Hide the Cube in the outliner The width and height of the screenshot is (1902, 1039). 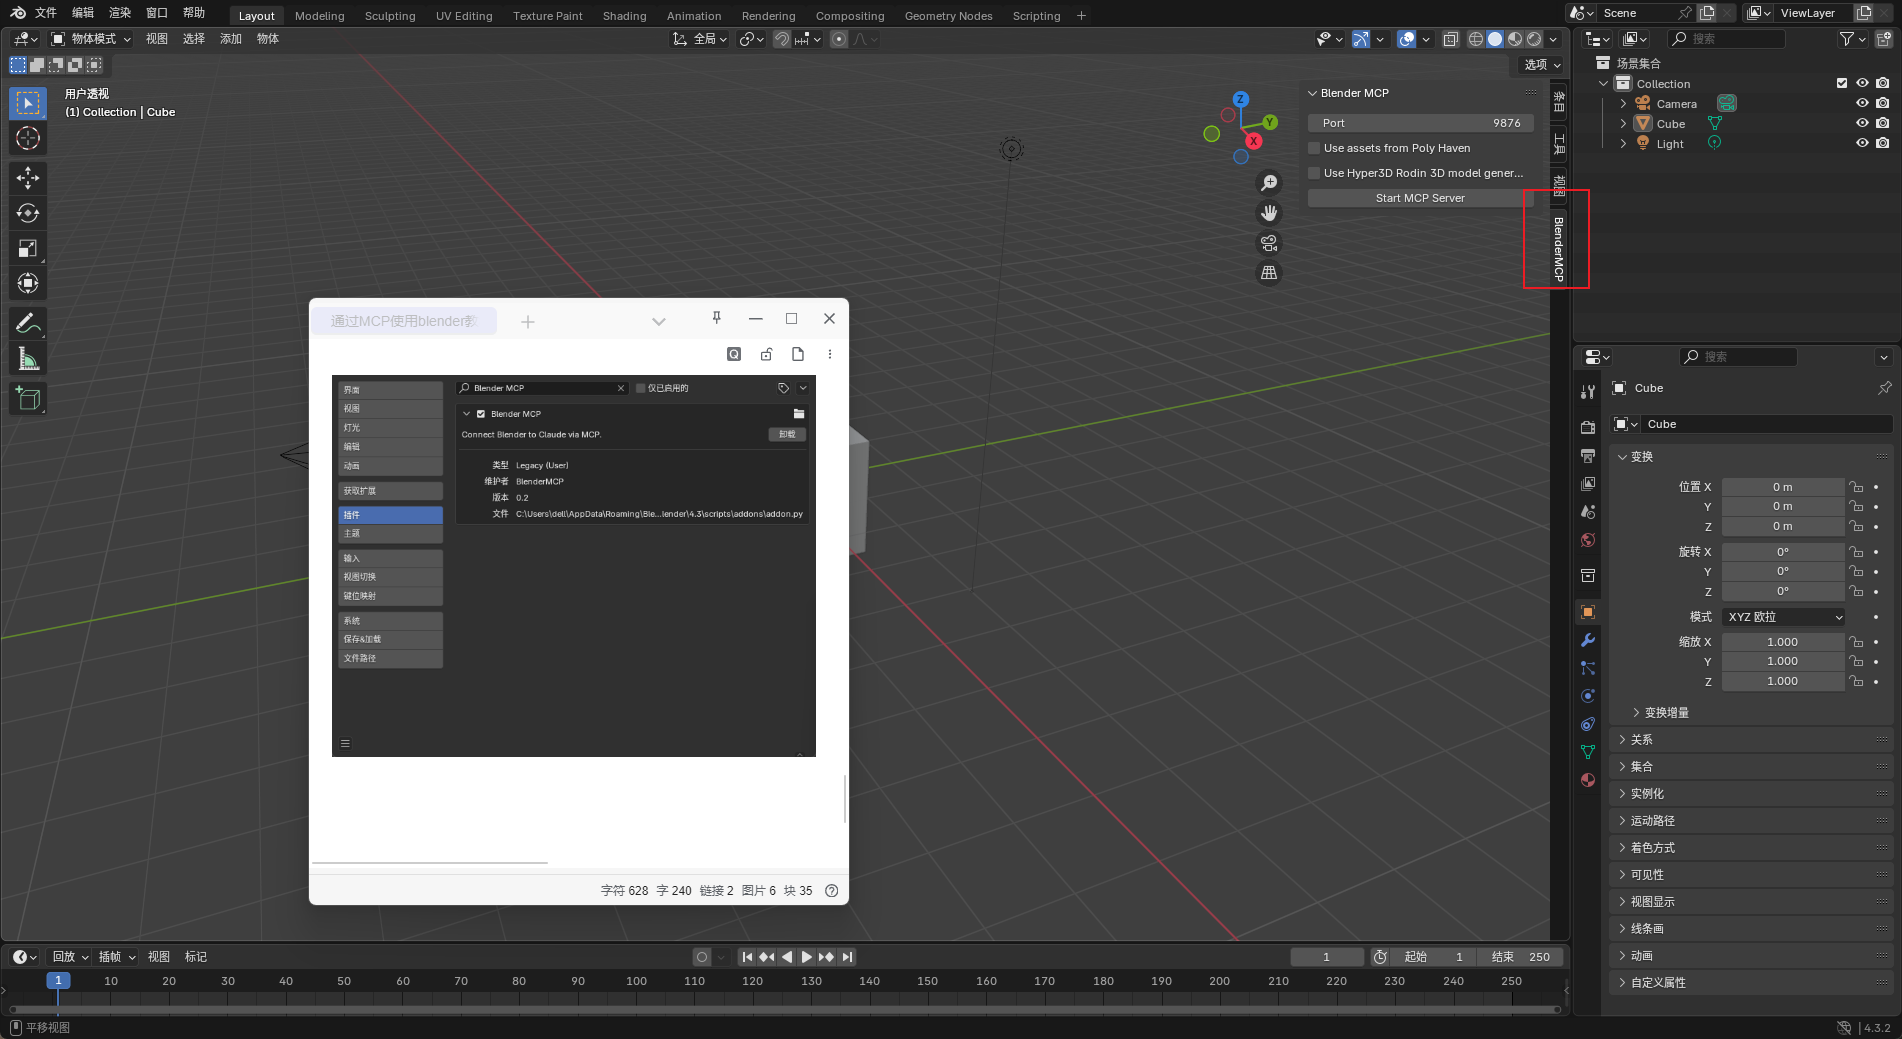[x=1862, y=123]
